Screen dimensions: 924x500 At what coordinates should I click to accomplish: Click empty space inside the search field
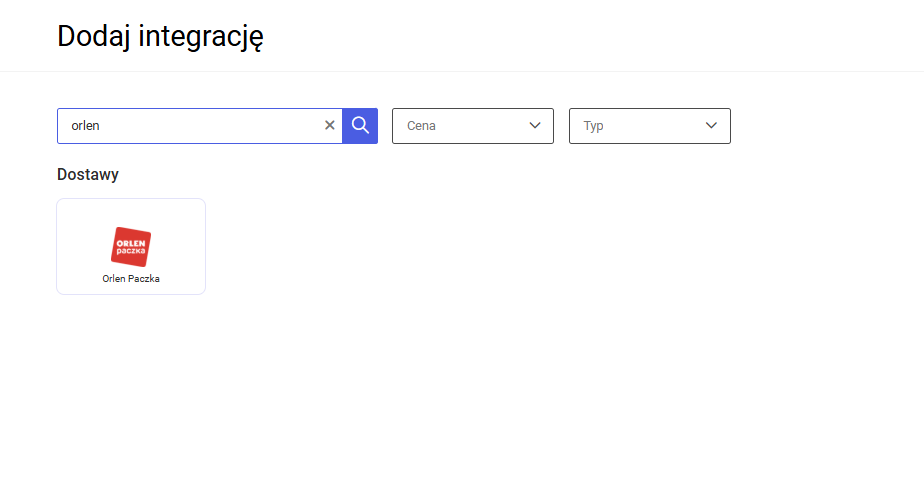pos(220,126)
